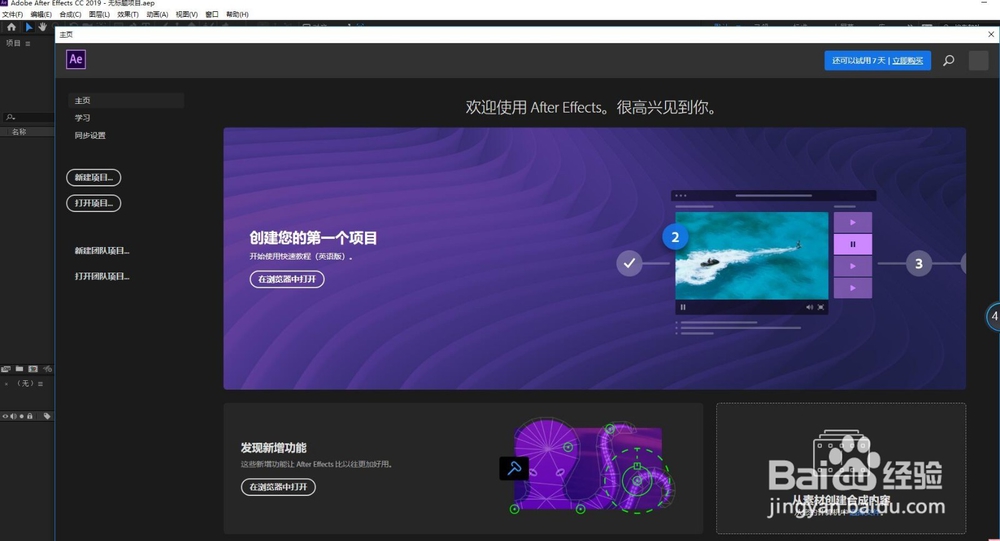Viewport: 1000px width, 541px height.
Task: Click the Ae logo on the home screen
Action: [x=76, y=59]
